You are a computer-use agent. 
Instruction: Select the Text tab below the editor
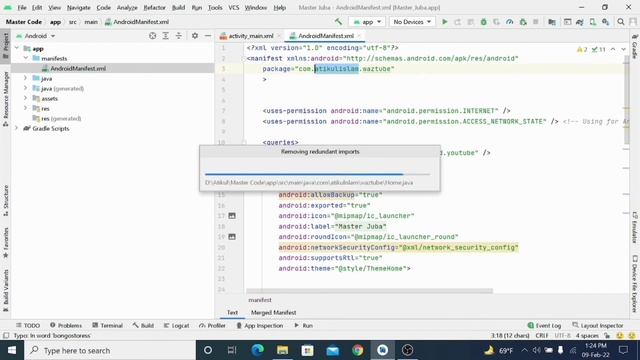click(x=232, y=312)
